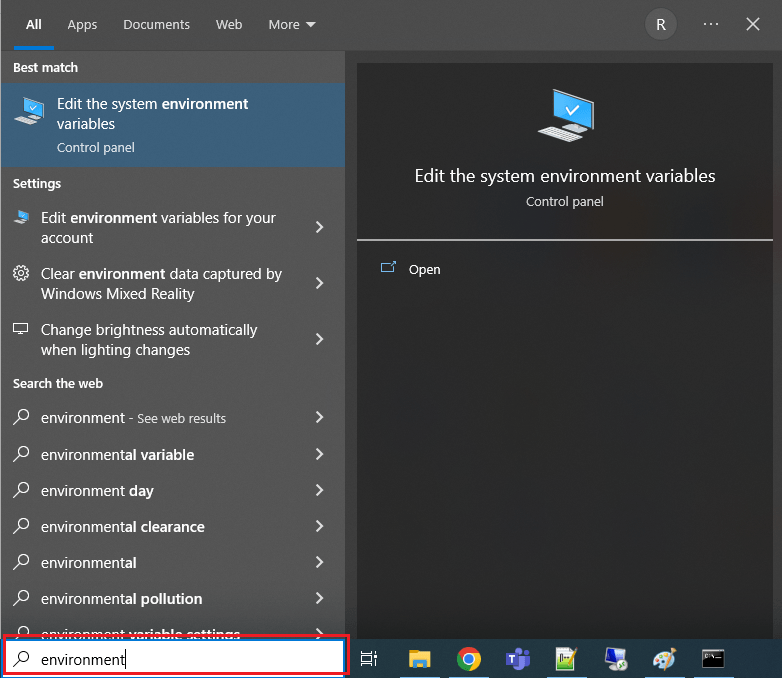This screenshot has width=782, height=678.
Task: Open the remote desktop monitor taskbar icon
Action: (615, 659)
